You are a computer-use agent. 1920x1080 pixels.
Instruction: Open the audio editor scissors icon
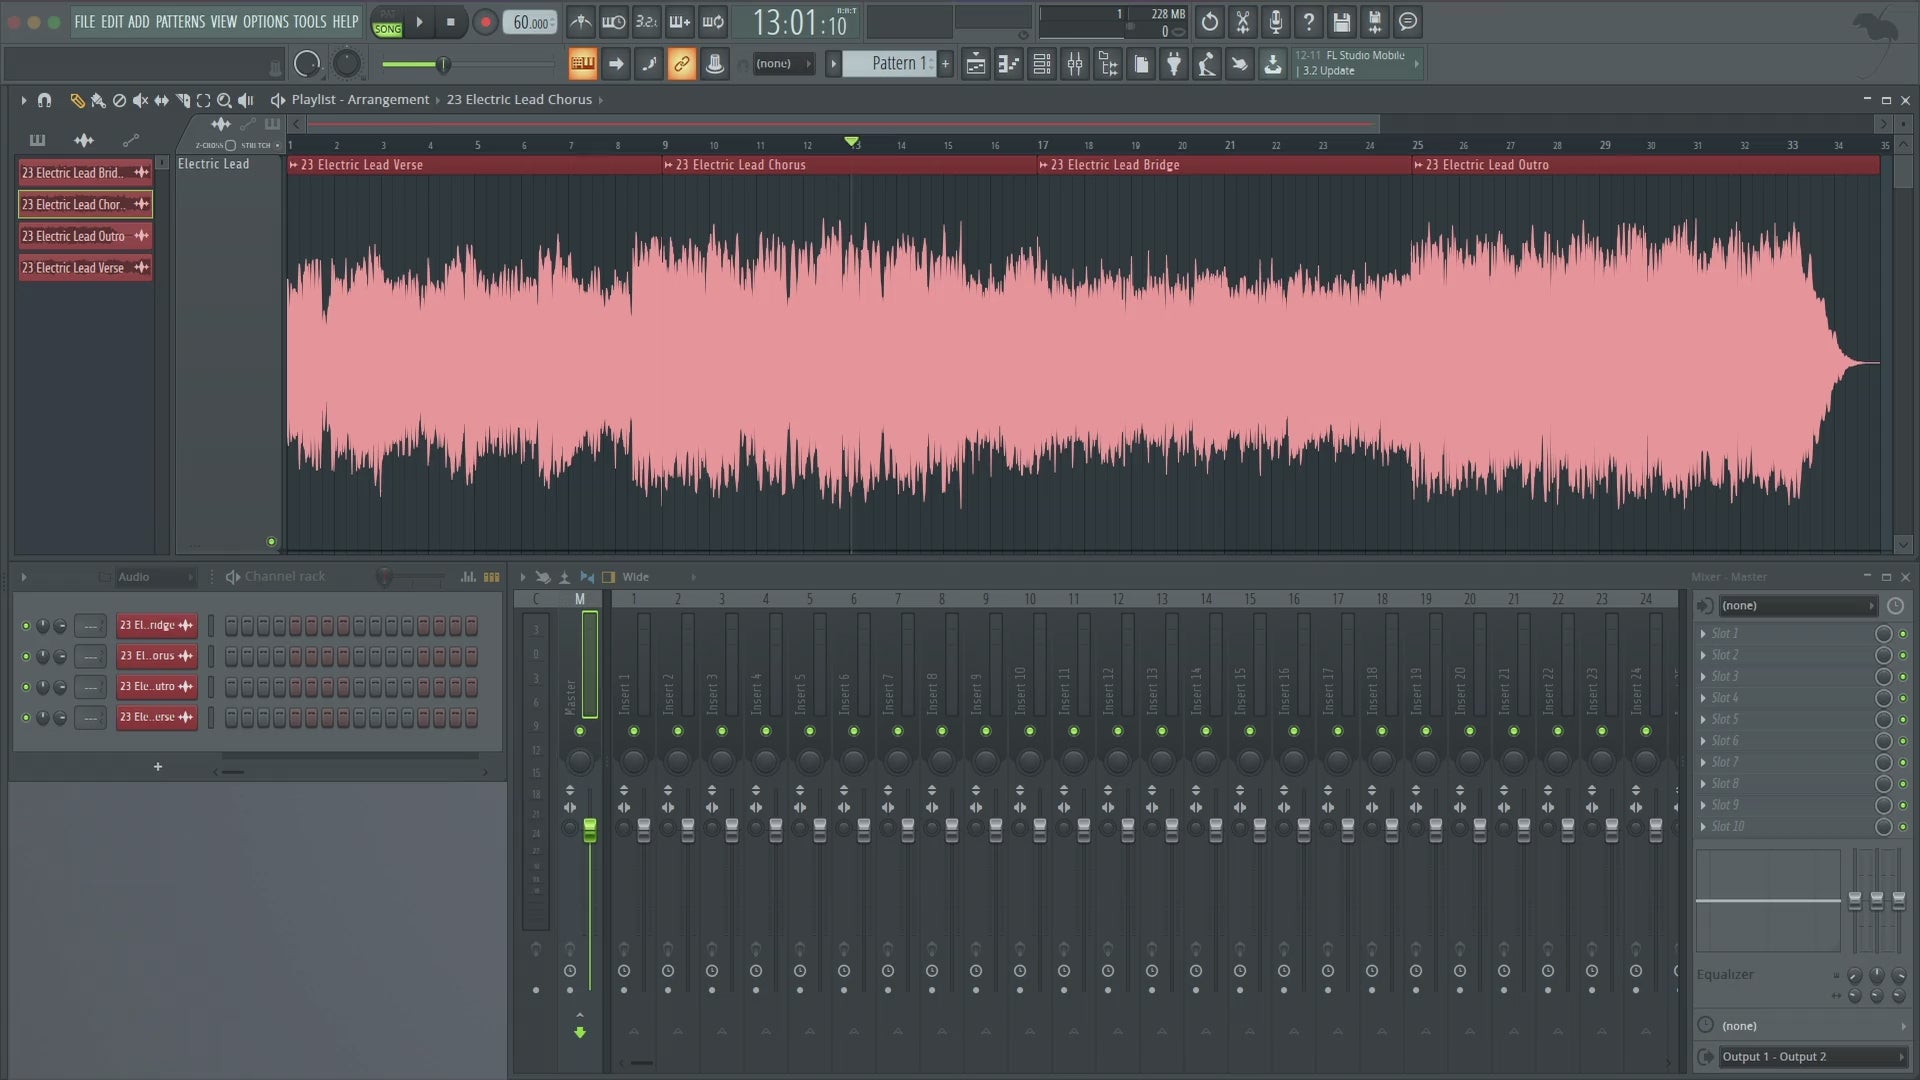pyautogui.click(x=1243, y=22)
